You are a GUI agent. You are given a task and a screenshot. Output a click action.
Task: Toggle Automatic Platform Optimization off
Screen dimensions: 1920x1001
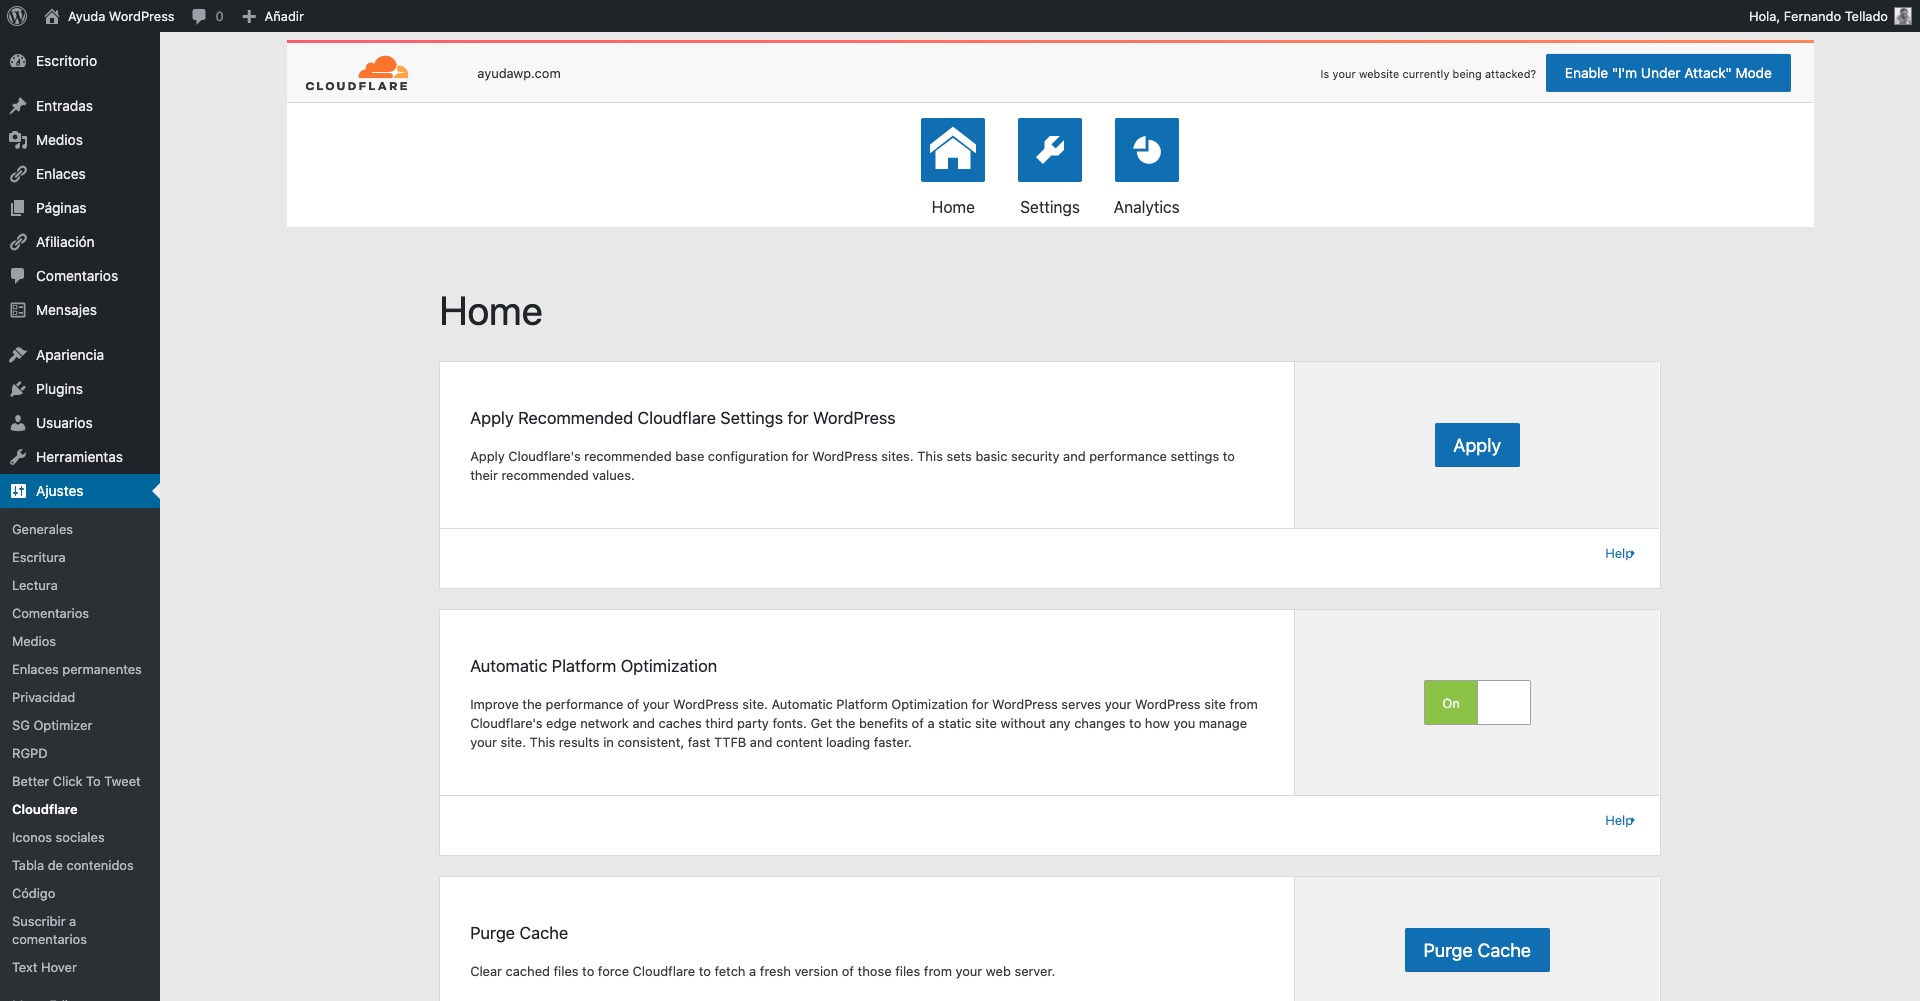pos(1476,703)
